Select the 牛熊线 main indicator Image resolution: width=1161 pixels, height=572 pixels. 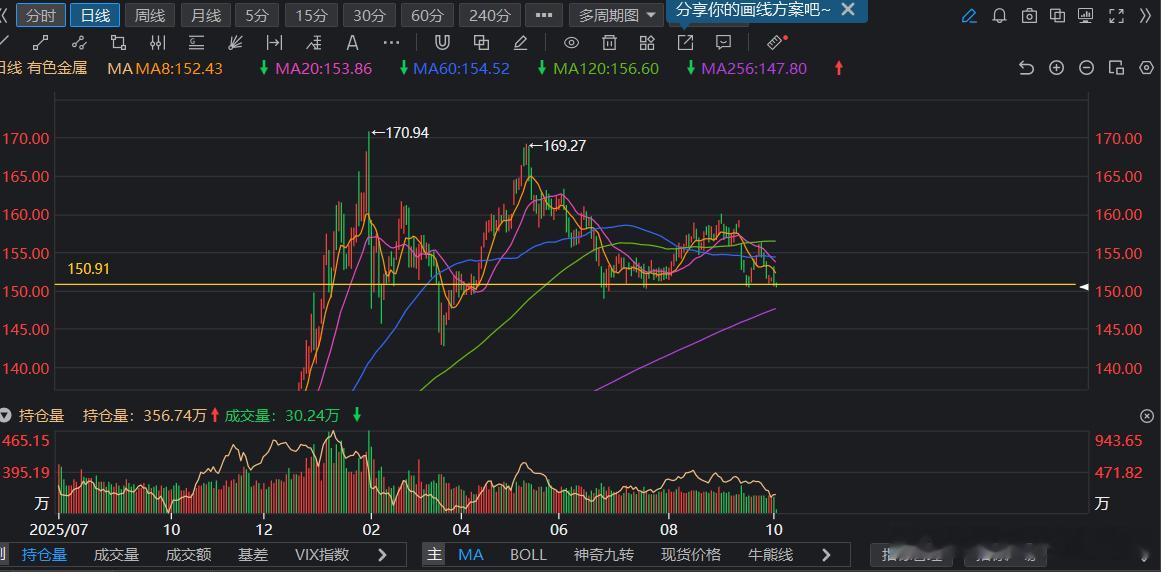pos(770,554)
